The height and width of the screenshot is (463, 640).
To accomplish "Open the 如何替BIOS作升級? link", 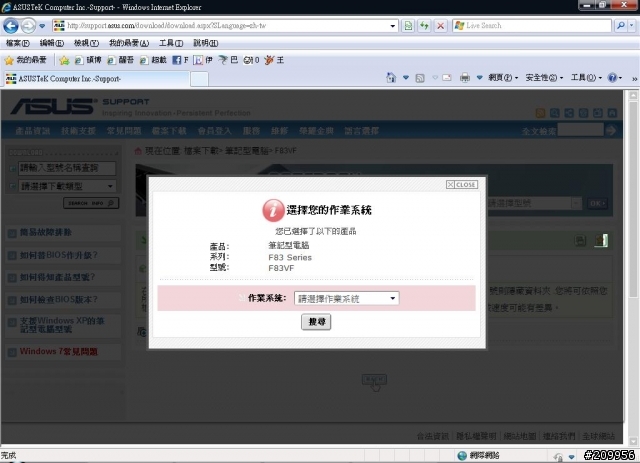I will click(59, 255).
